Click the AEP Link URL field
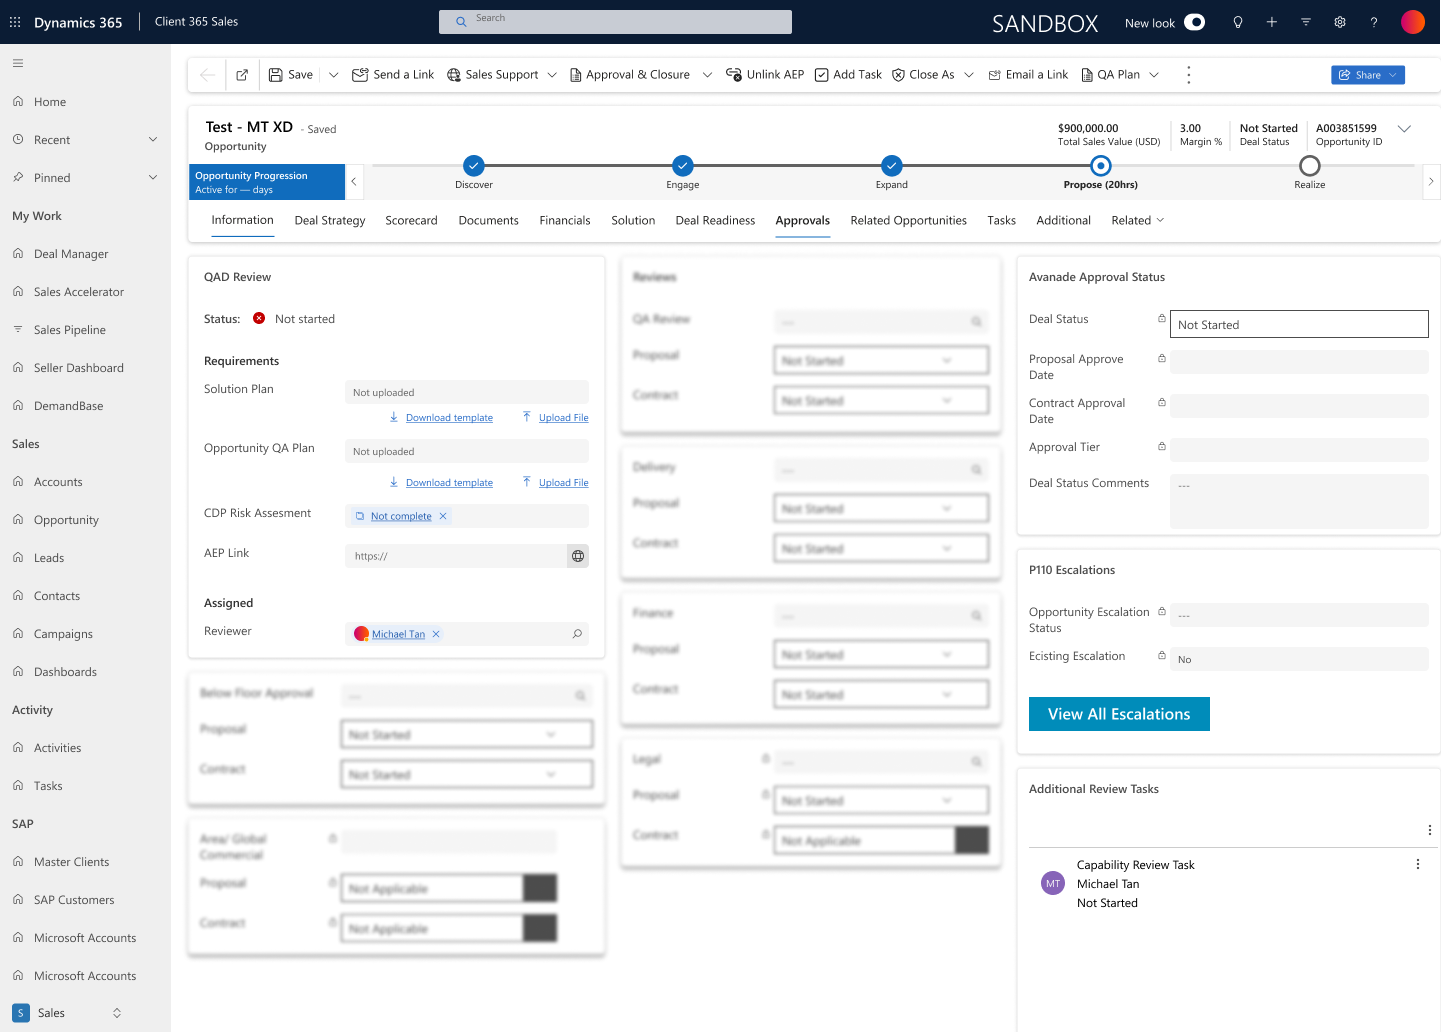The width and height of the screenshot is (1441, 1032). point(456,556)
